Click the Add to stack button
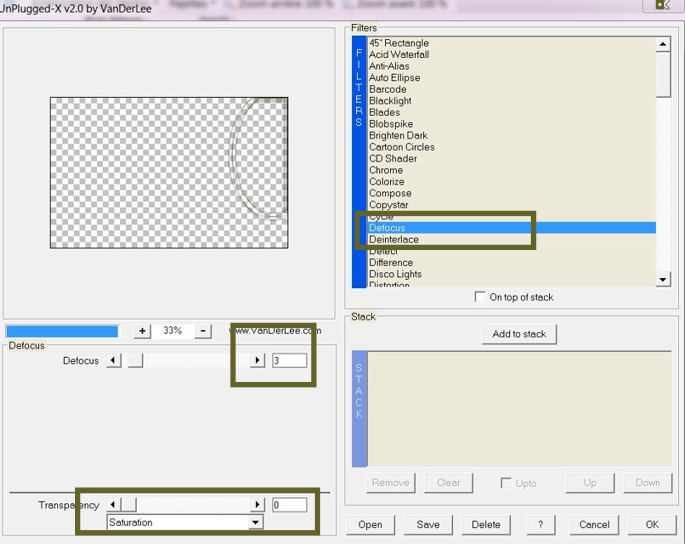This screenshot has width=685, height=544. coord(519,334)
